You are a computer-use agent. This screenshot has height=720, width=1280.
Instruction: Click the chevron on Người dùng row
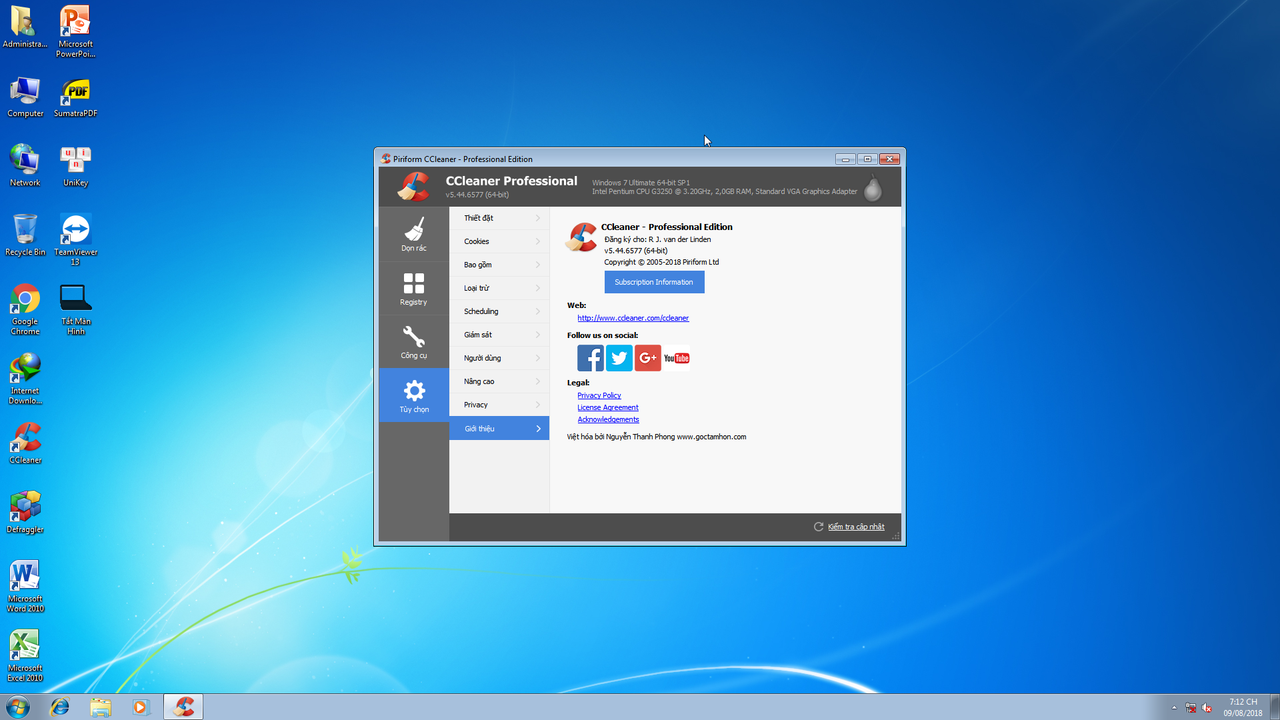[538, 358]
